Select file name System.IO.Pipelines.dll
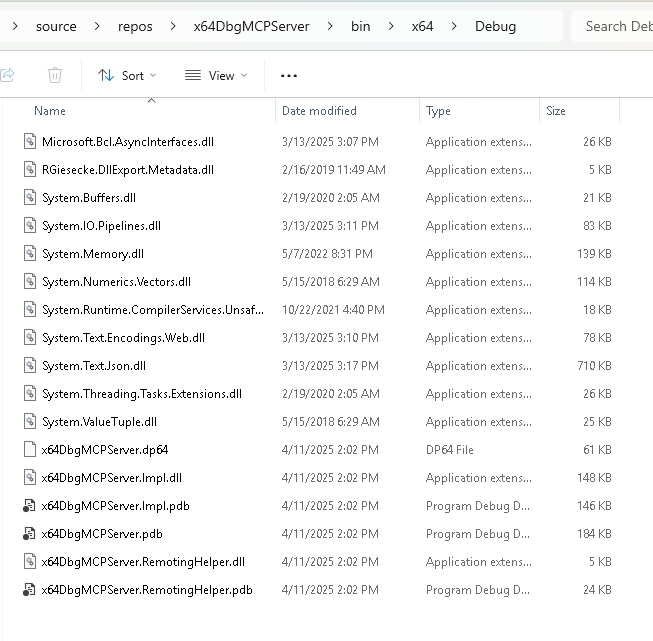The image size is (653, 641). coord(101,226)
